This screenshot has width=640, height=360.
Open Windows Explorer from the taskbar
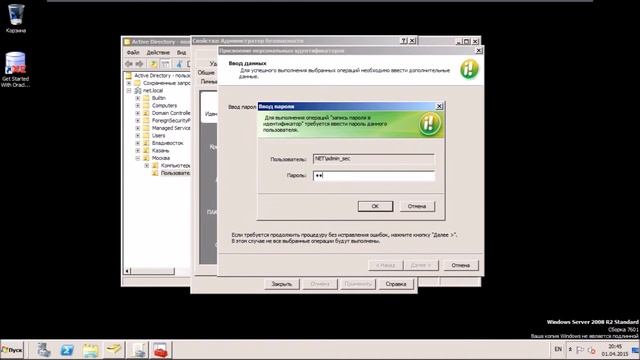(x=91, y=350)
